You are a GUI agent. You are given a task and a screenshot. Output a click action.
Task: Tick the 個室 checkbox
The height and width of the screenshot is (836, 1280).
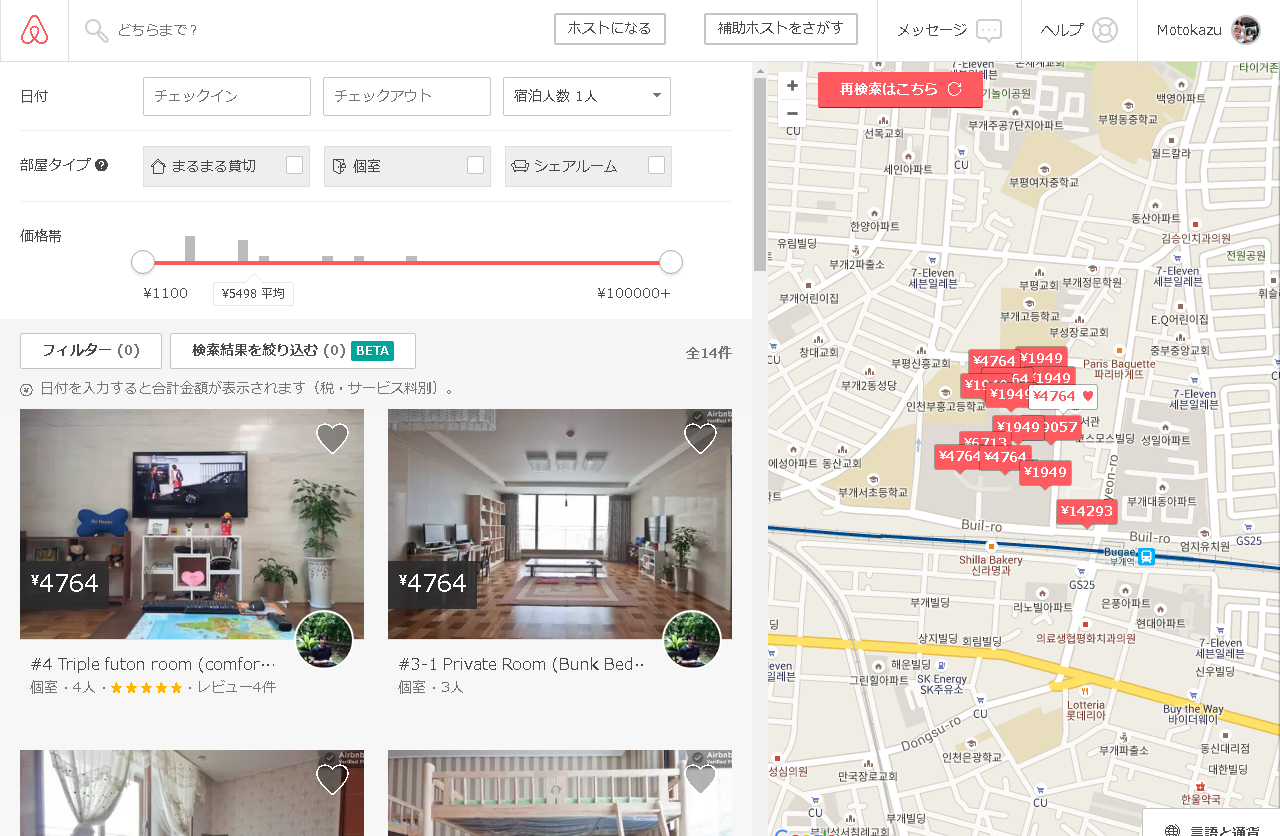(475, 165)
